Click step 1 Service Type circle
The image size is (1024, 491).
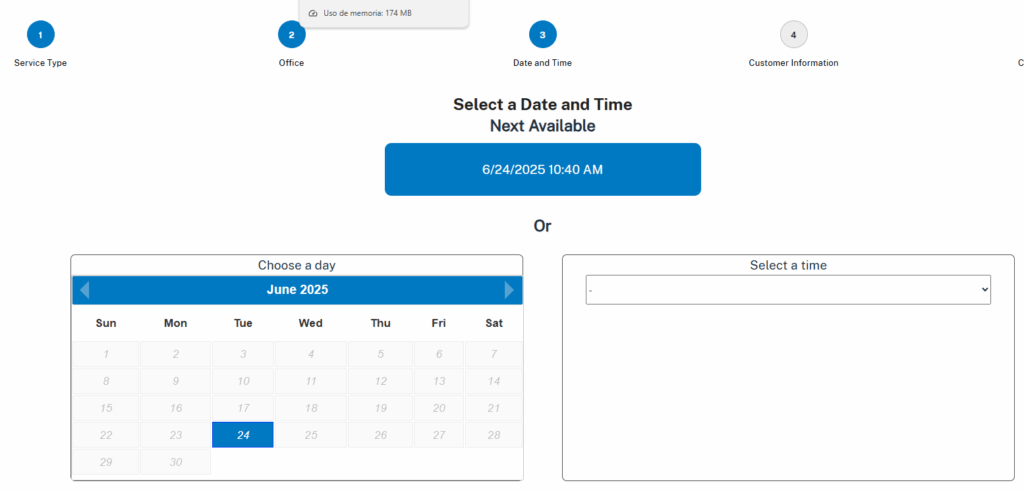[x=40, y=35]
